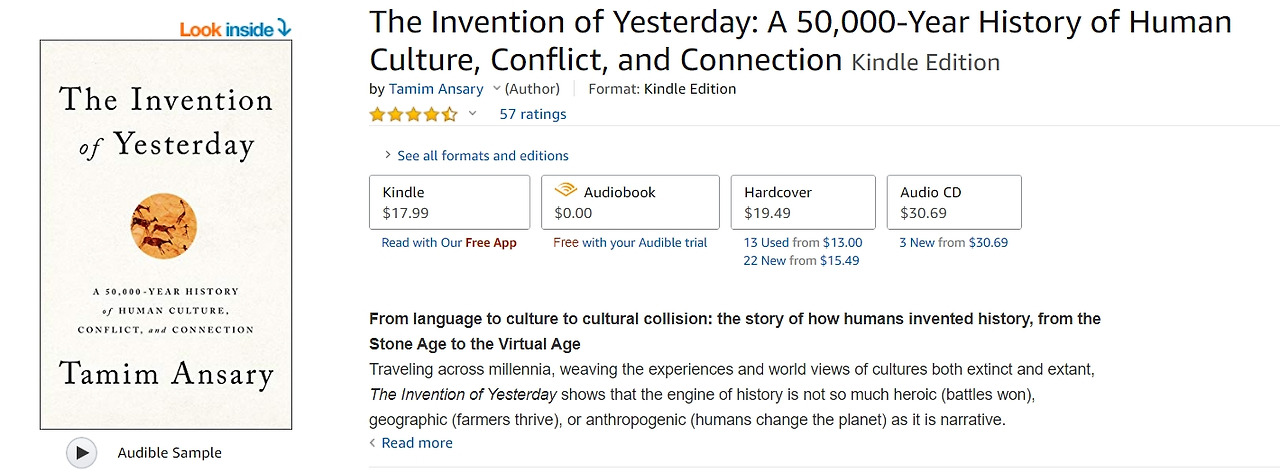Expand See all formats and editions
Viewport: 1280px width, 472px height.
pyautogui.click(x=476, y=156)
